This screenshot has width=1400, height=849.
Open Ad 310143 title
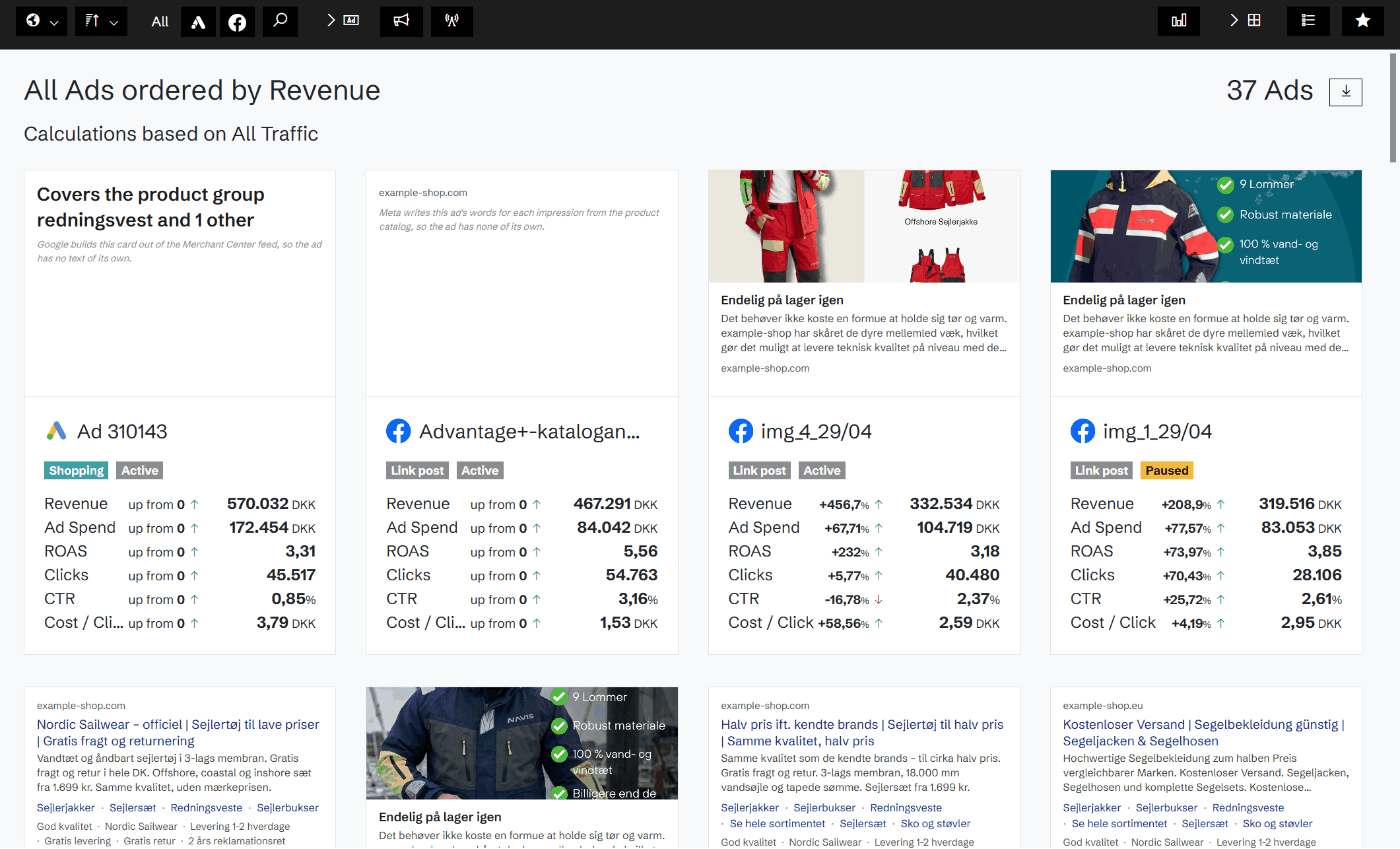pos(122,432)
